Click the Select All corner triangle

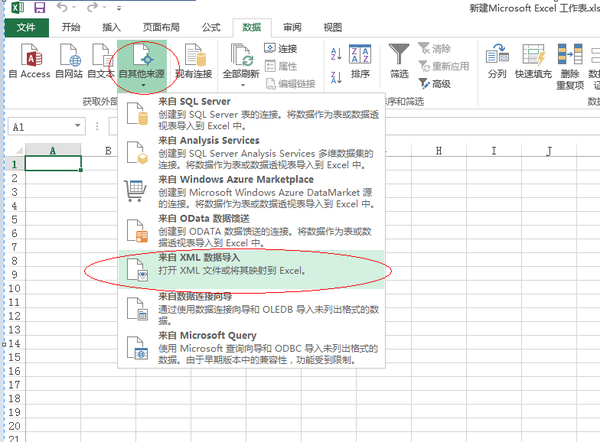(x=18, y=150)
